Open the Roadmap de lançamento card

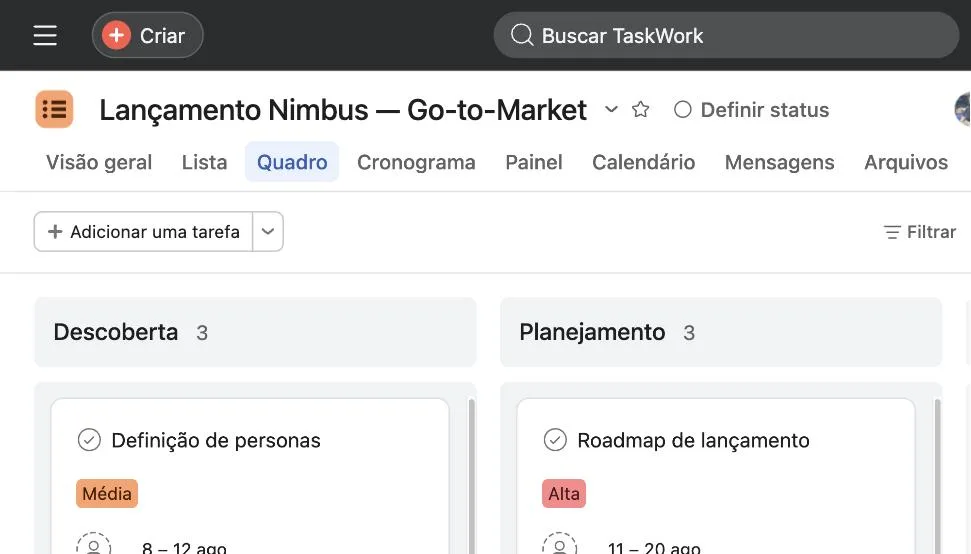click(716, 477)
